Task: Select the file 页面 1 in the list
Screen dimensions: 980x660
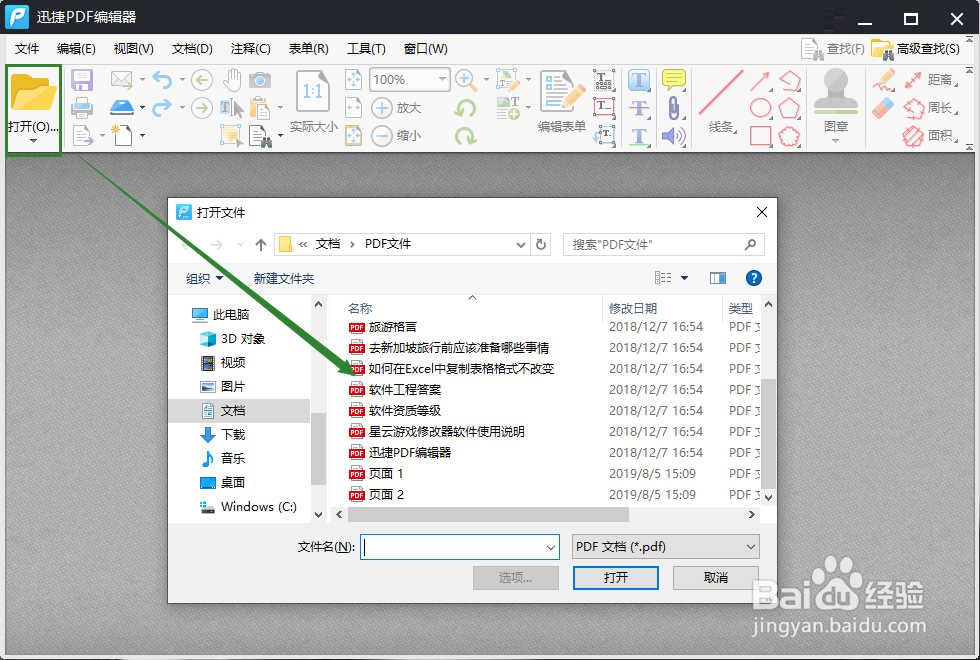Action: pyautogui.click(x=384, y=473)
